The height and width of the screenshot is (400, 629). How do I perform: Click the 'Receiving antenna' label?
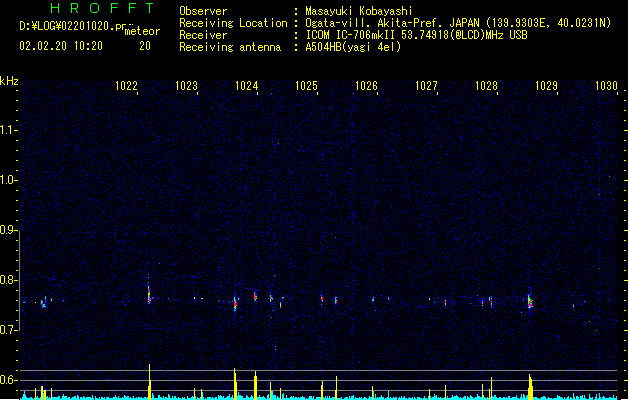click(230, 47)
